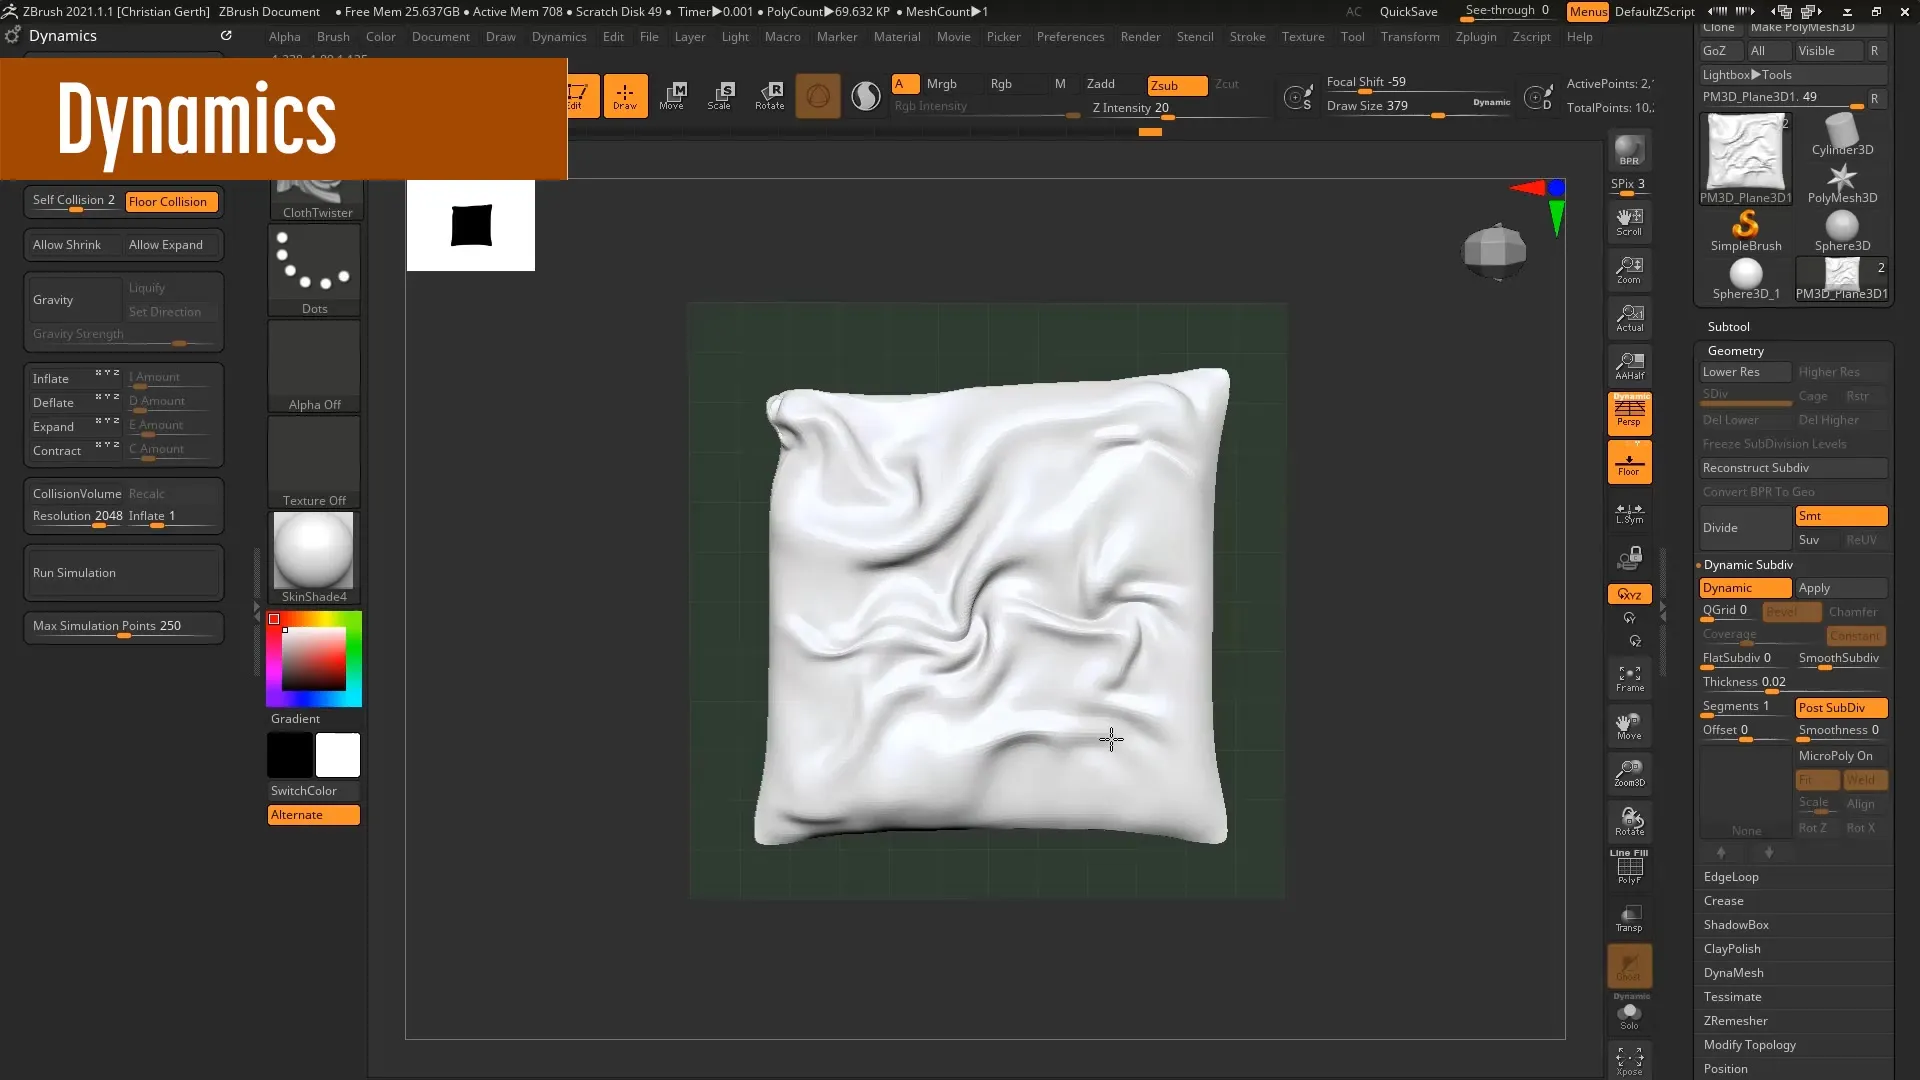The width and height of the screenshot is (1920, 1080).
Task: Click the Run Simulation button
Action: coord(122,573)
